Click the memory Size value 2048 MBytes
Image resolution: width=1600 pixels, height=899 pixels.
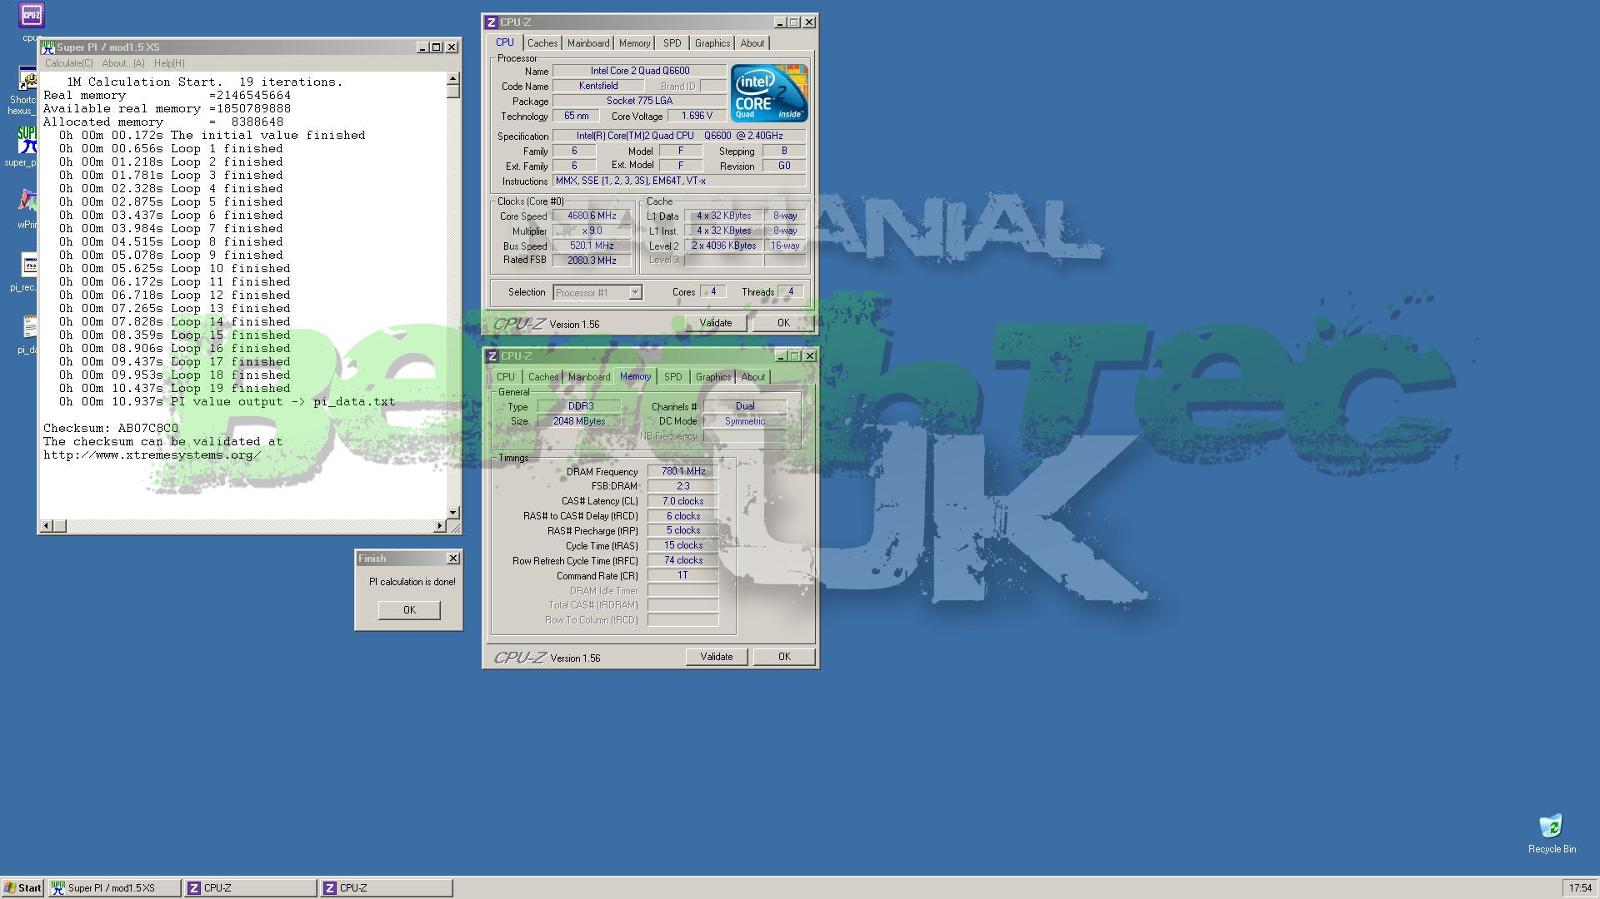point(580,422)
